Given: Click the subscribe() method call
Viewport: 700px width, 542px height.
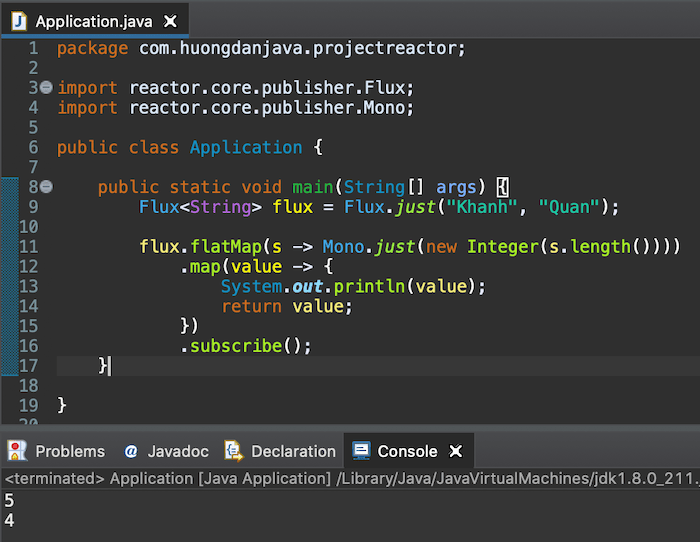Looking at the screenshot, I should coord(246,346).
